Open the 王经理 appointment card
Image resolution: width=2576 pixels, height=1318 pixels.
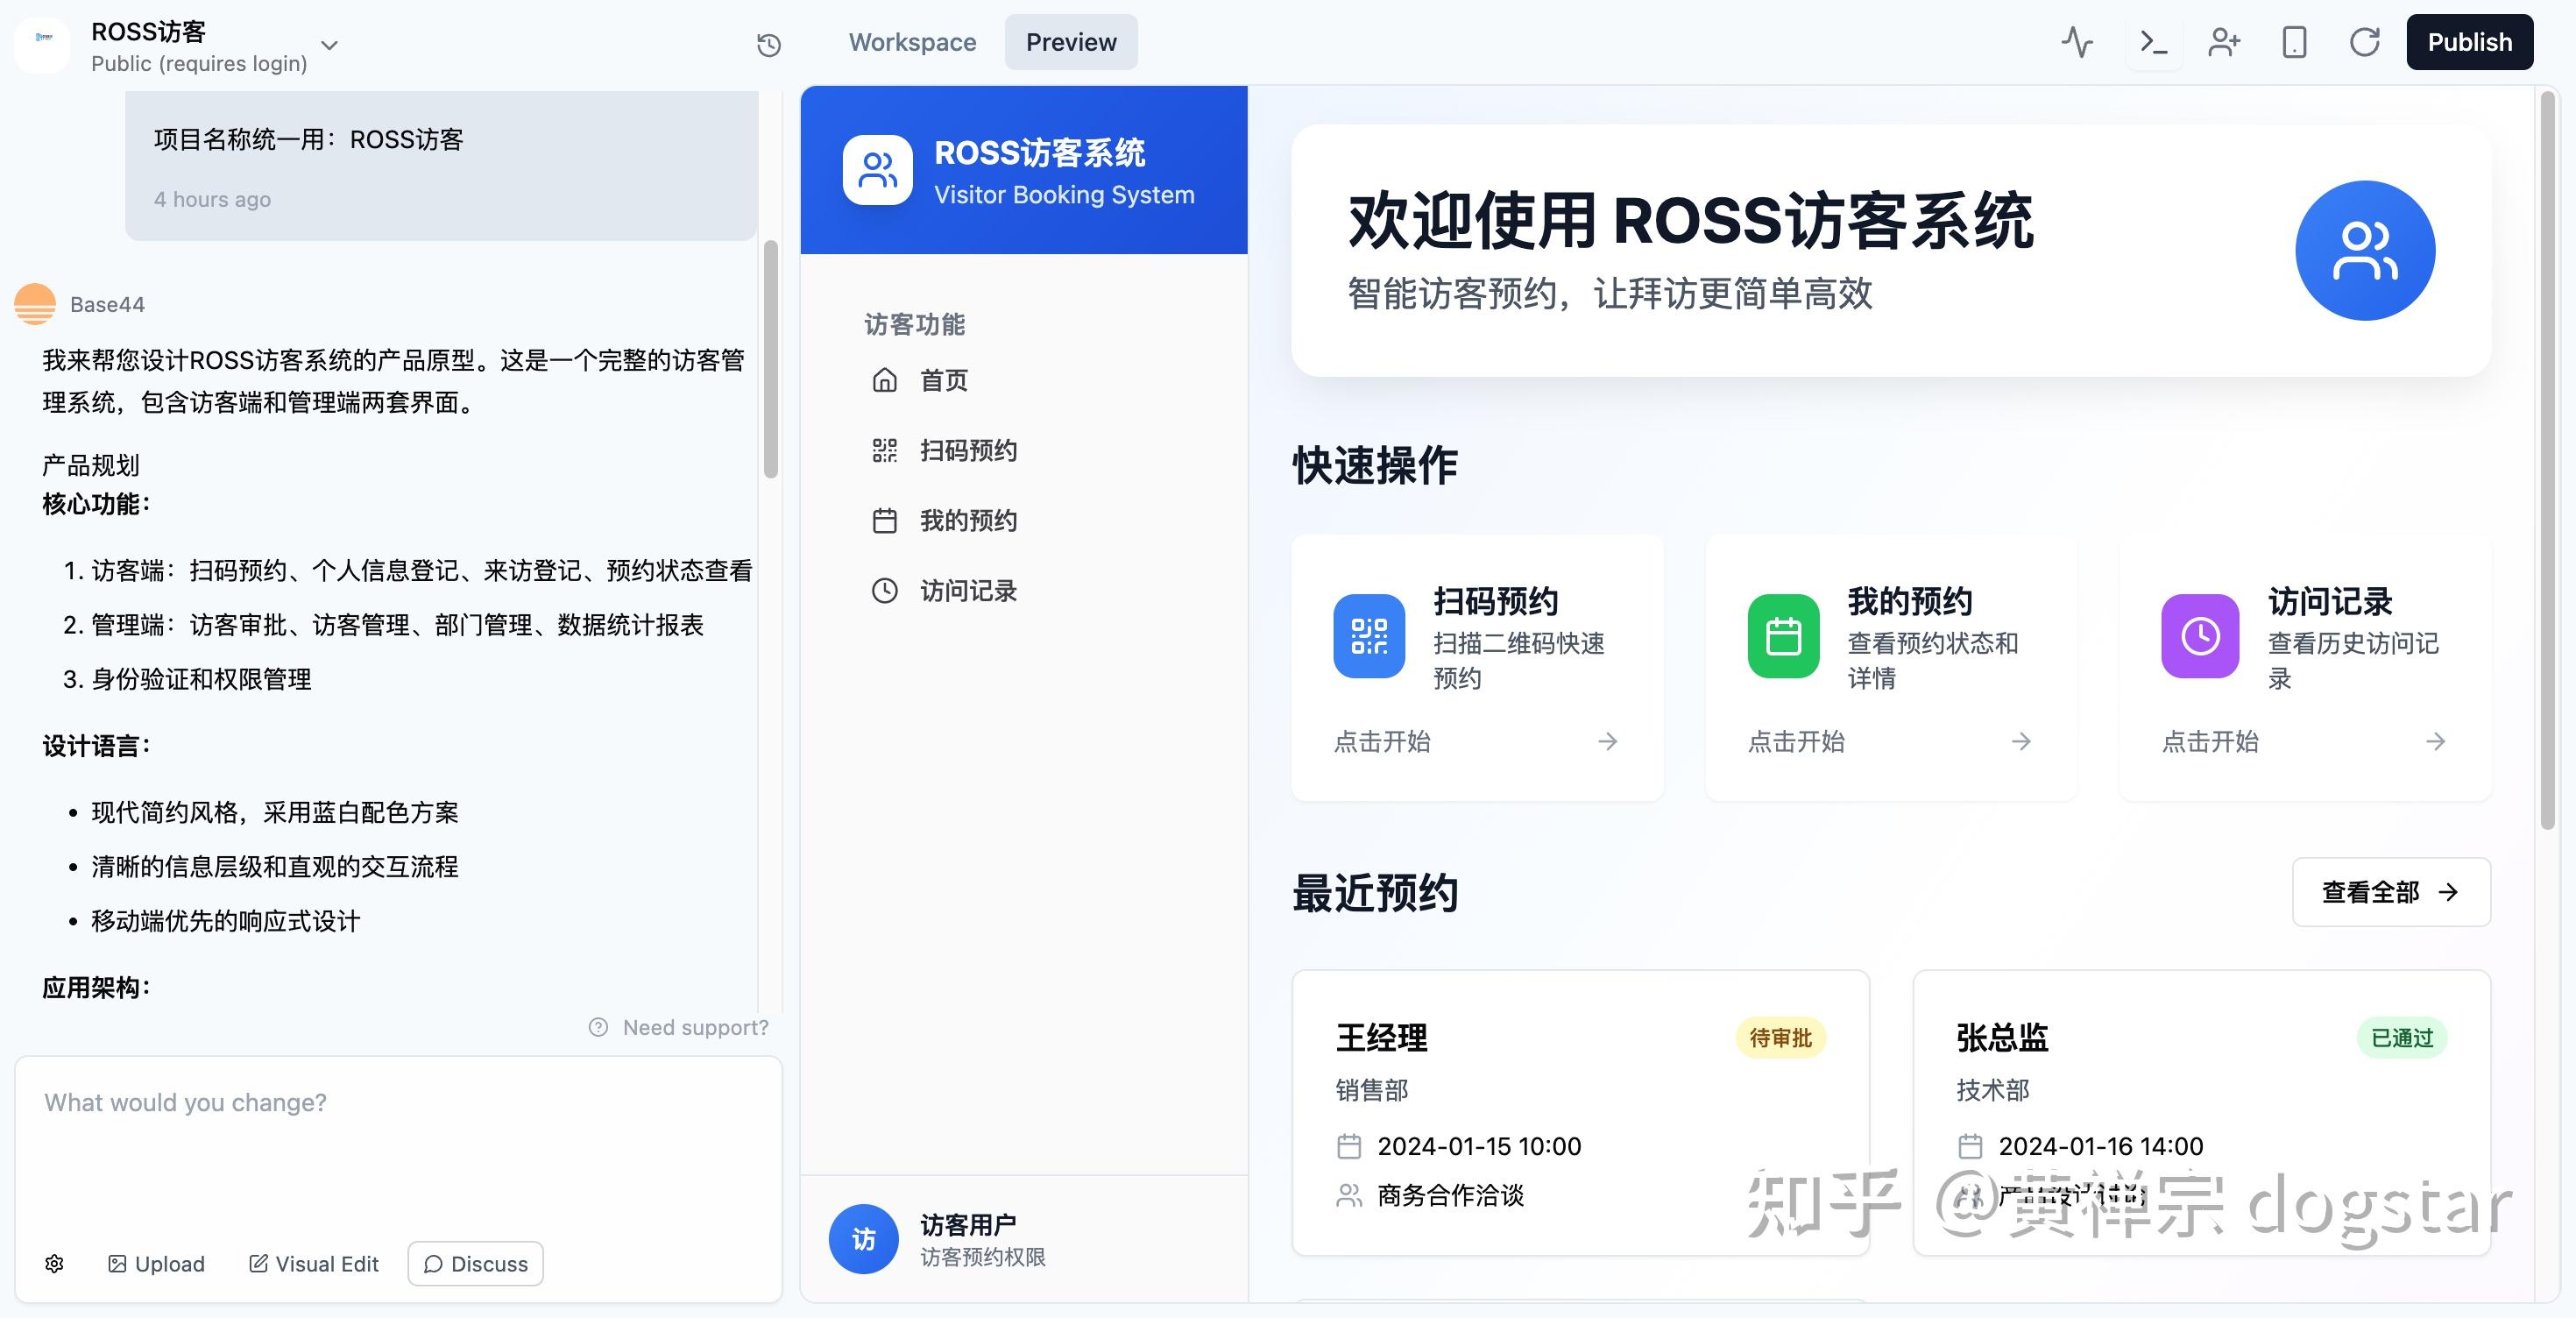pyautogui.click(x=1580, y=1112)
